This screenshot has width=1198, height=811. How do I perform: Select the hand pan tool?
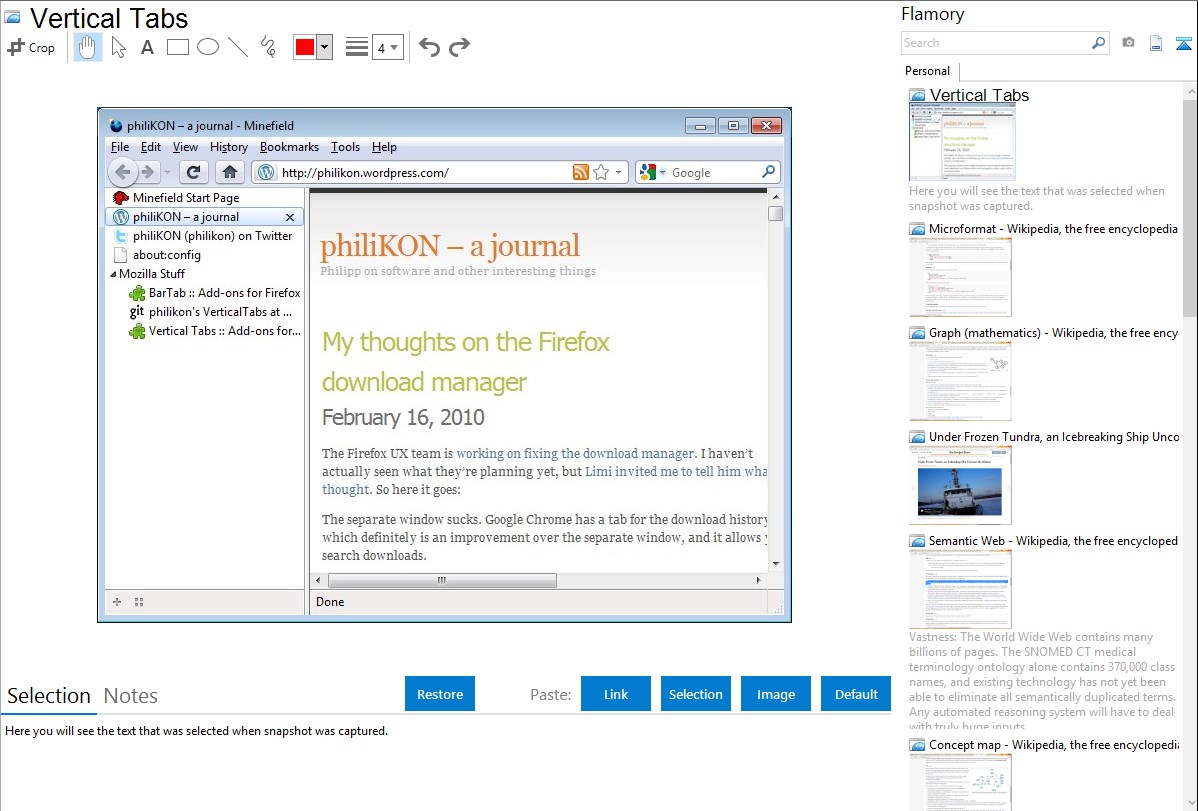[x=87, y=47]
